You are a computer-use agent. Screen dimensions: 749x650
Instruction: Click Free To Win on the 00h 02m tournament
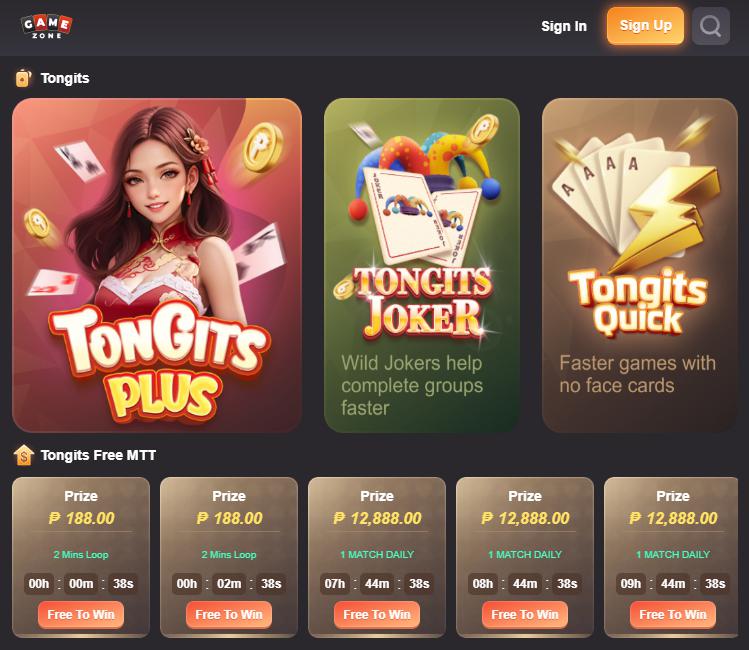point(229,614)
